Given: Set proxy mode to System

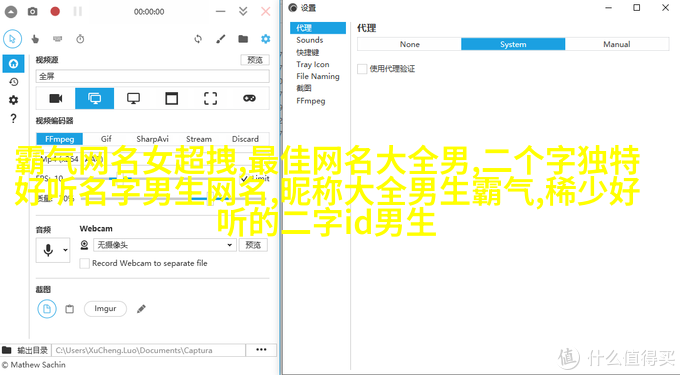Looking at the screenshot, I should [x=513, y=44].
